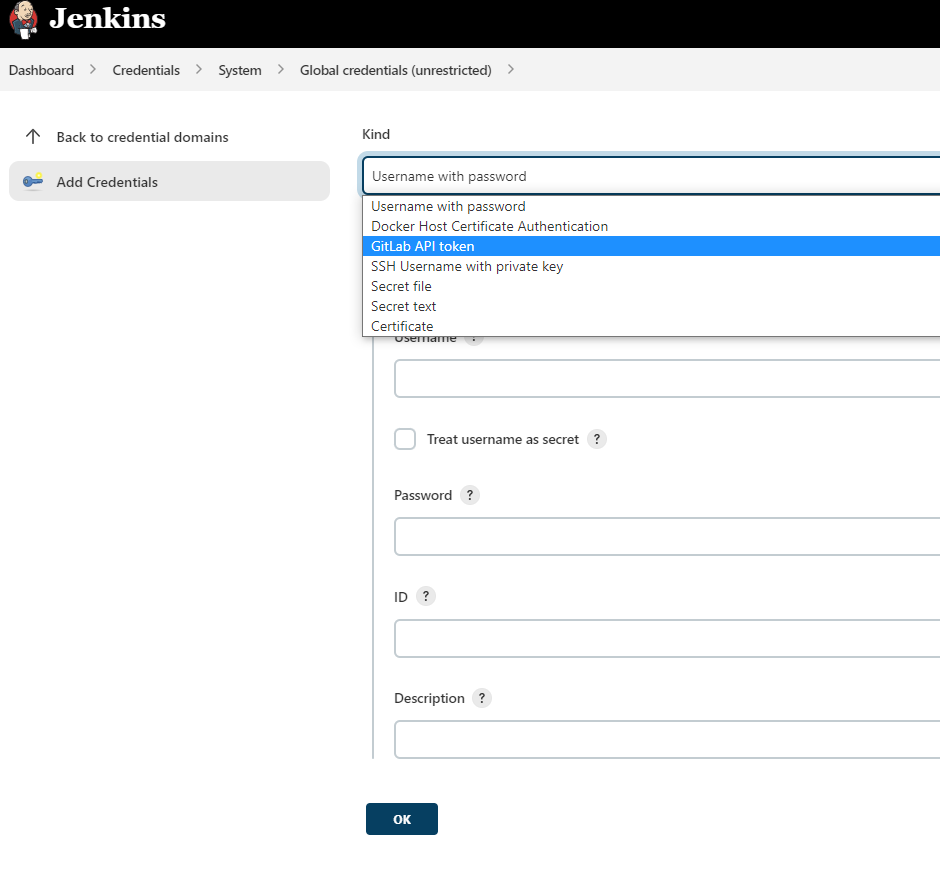
Task: Click the key icon for Add Credentials
Action: 33,181
